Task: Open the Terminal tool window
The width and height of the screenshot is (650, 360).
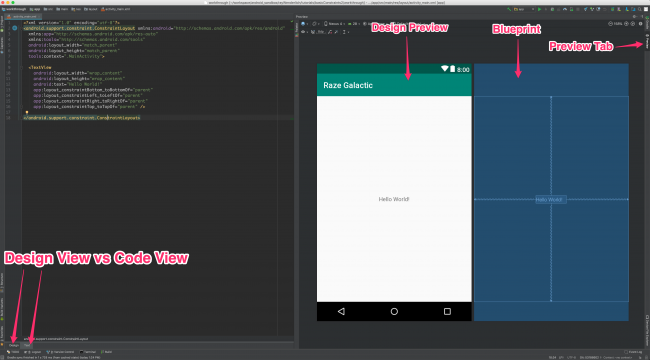Action: point(88,352)
